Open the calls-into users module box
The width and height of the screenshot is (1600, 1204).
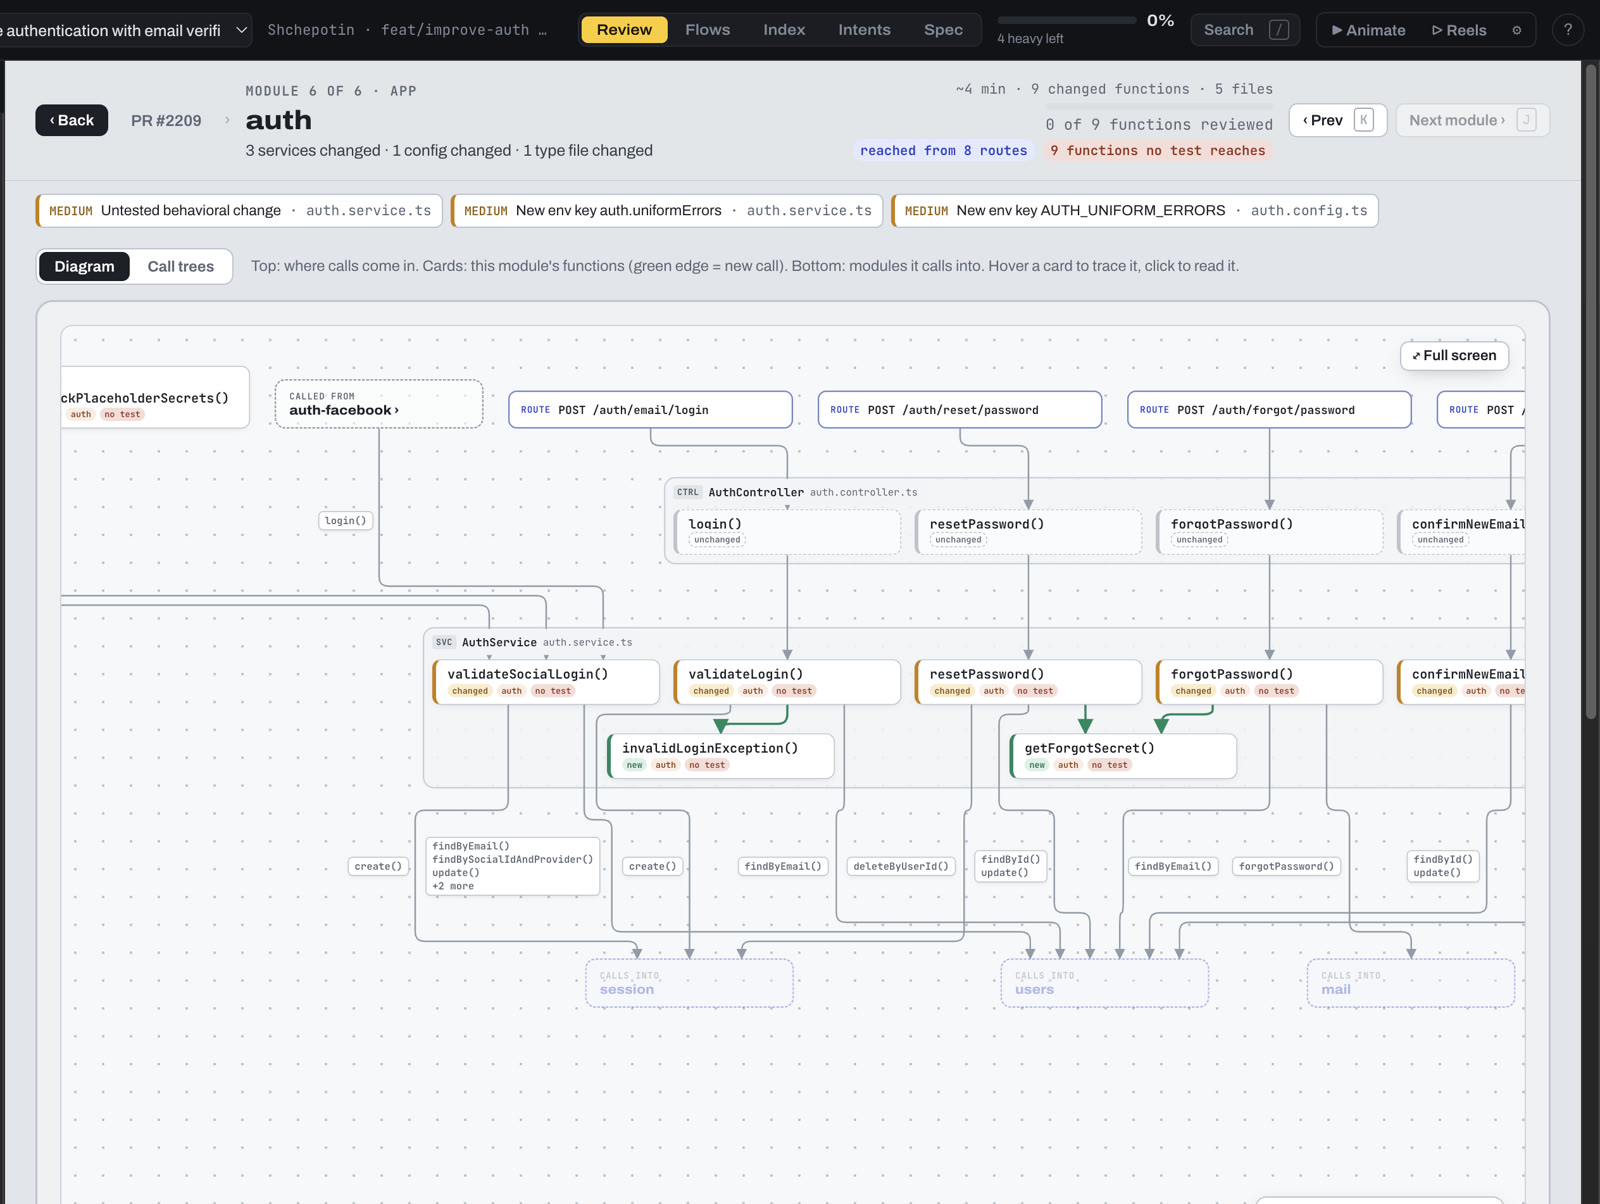(1105, 983)
